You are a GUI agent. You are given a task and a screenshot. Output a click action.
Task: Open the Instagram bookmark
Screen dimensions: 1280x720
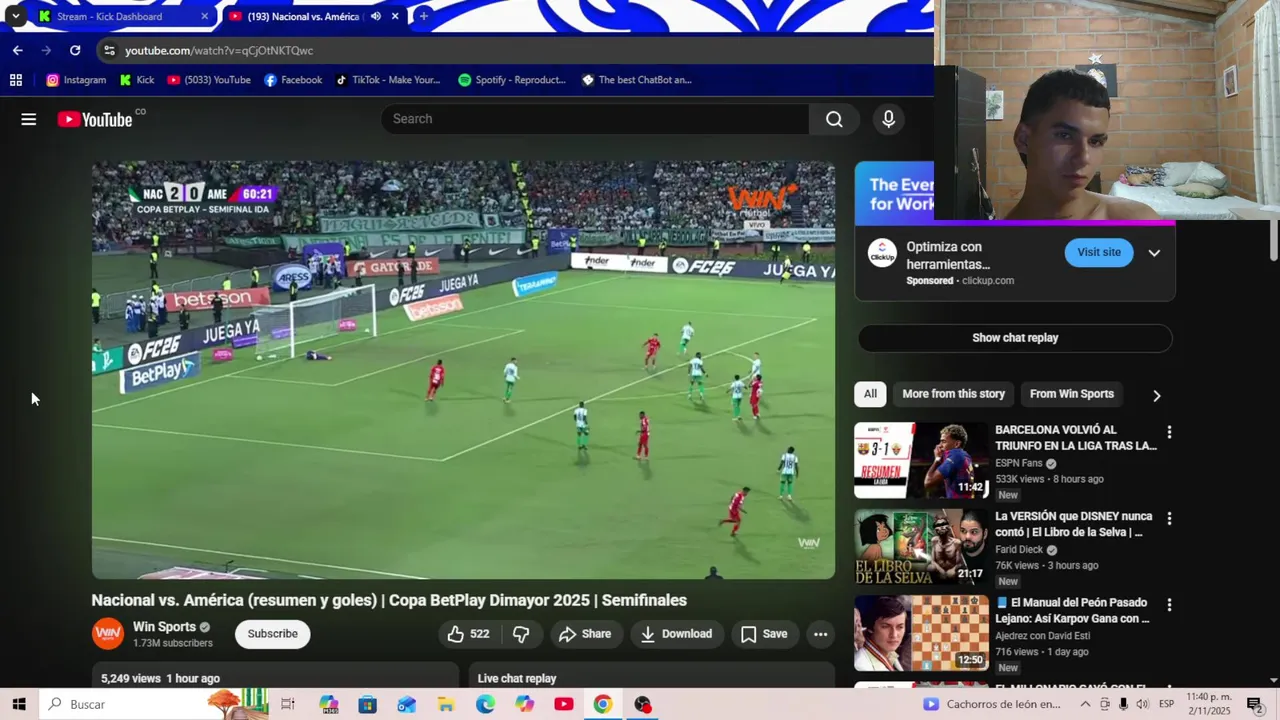coord(76,80)
